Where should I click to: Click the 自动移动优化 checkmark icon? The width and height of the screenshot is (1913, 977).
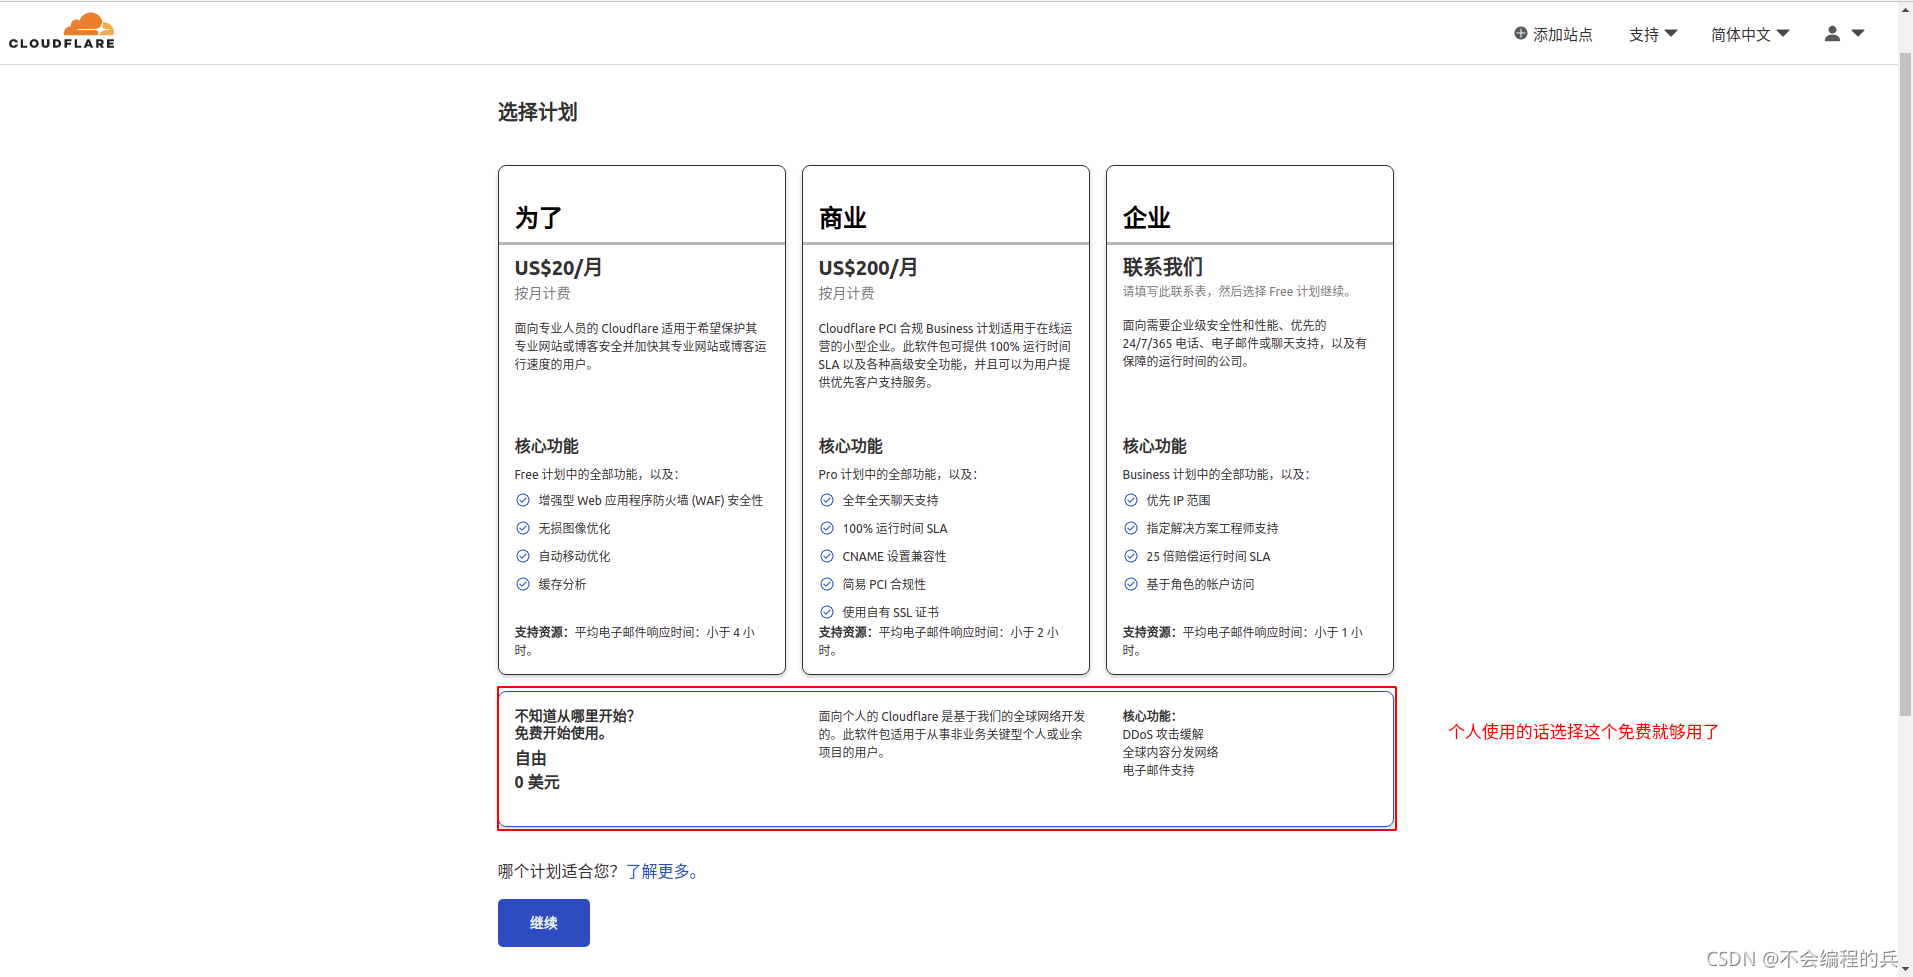click(523, 556)
